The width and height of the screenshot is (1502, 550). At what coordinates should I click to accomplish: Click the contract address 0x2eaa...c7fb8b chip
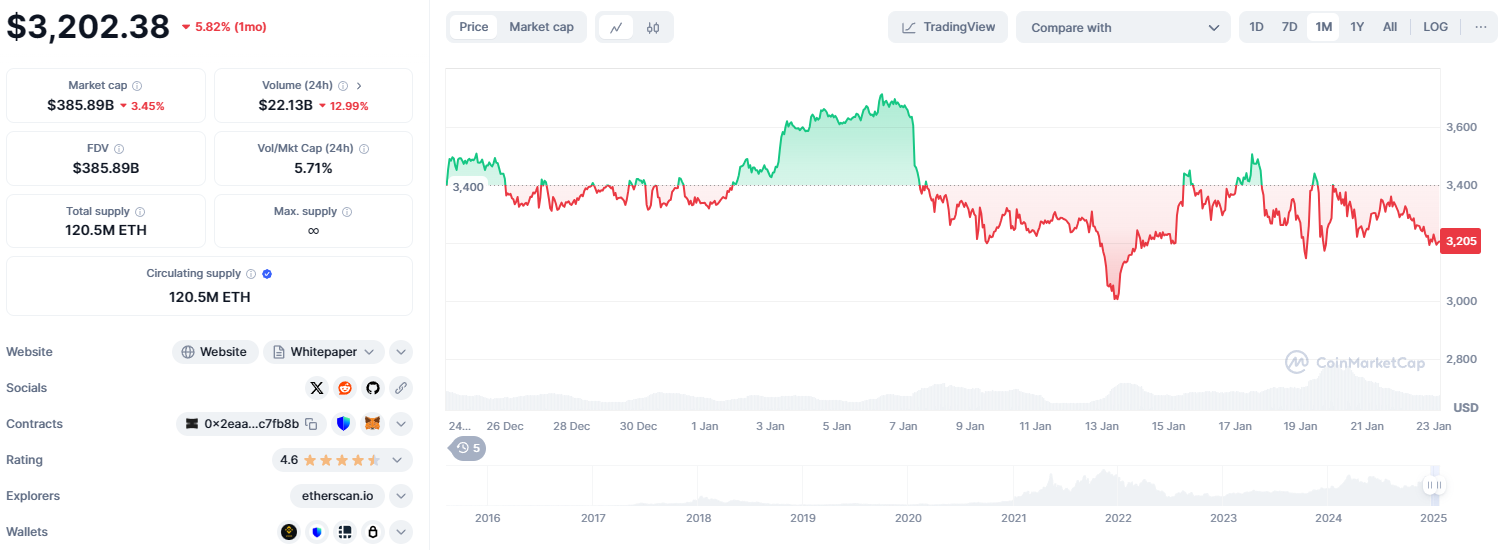pos(251,424)
